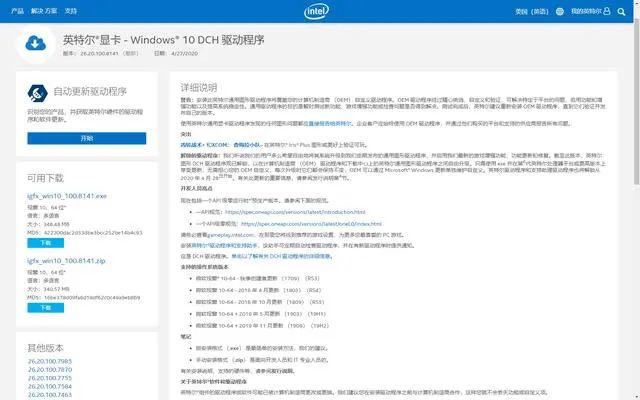Click the cloud download icon beside the title
This screenshot has height=400, width=640.
pyautogui.click(x=36, y=43)
